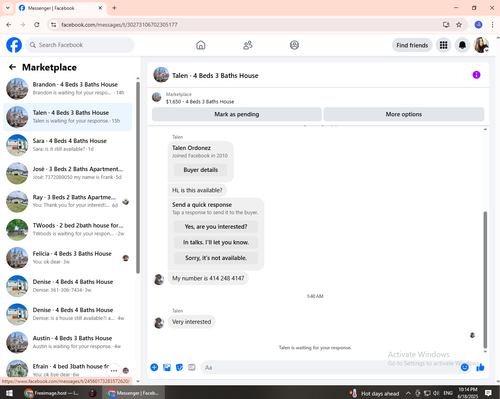This screenshot has width=500, height=399.
Task: Click the message text box Aa
Action: click(330, 367)
